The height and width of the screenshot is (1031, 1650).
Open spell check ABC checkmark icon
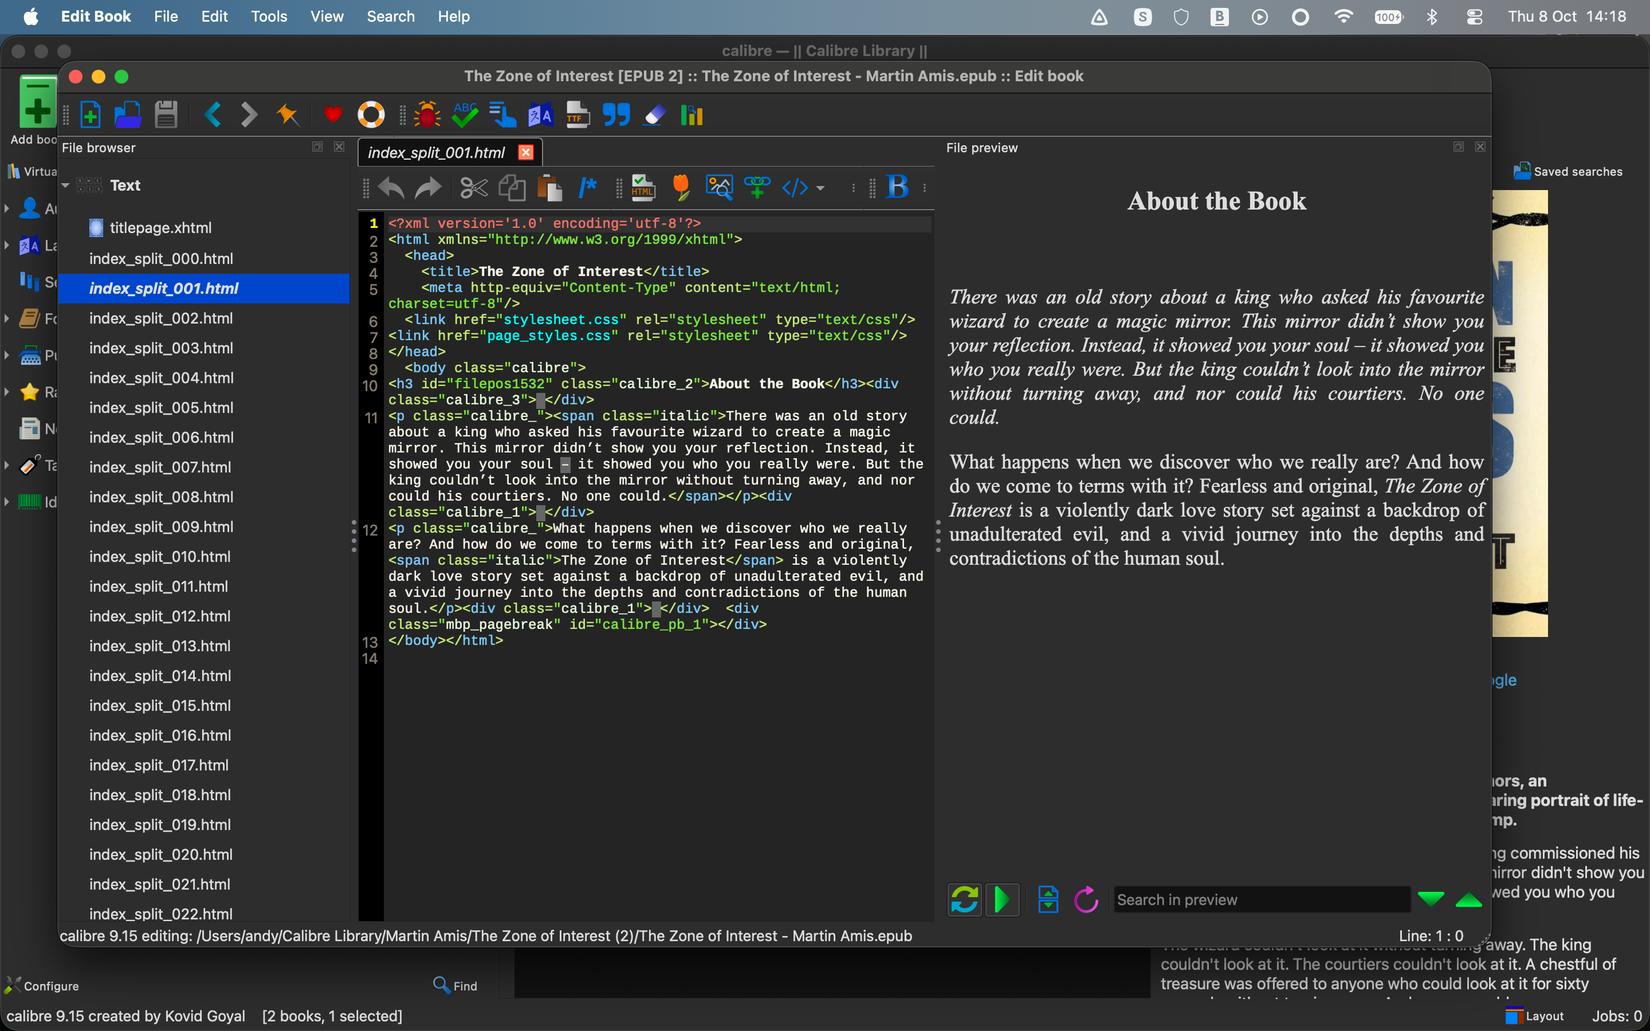465,115
